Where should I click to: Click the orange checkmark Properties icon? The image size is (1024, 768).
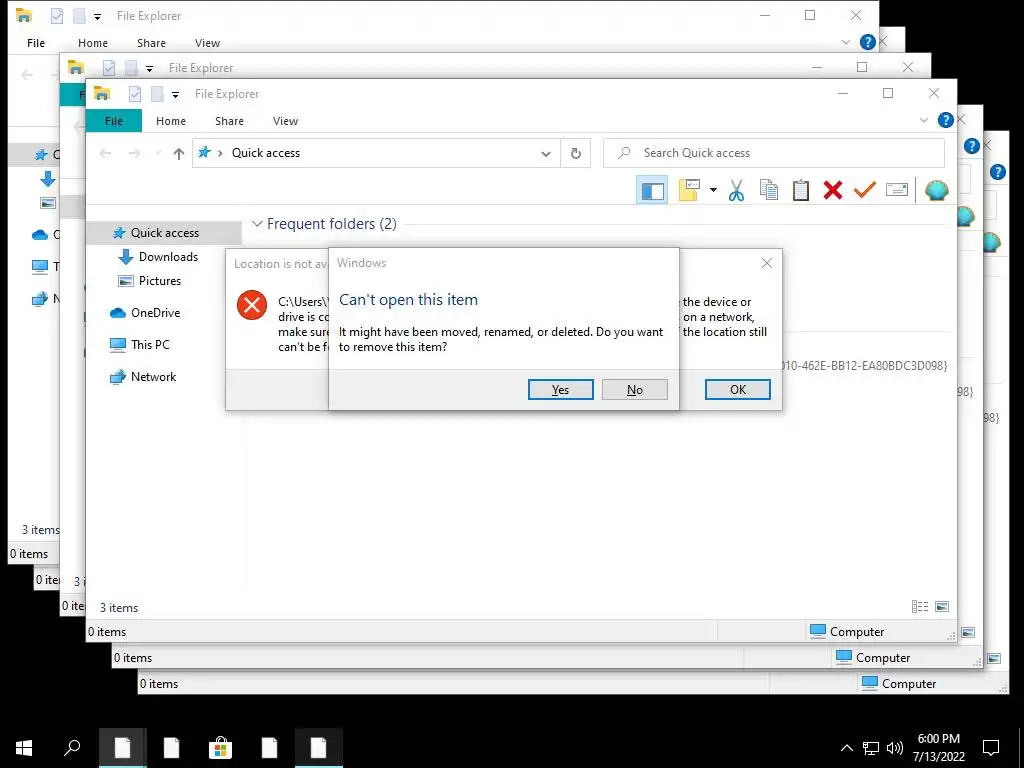[865, 191]
